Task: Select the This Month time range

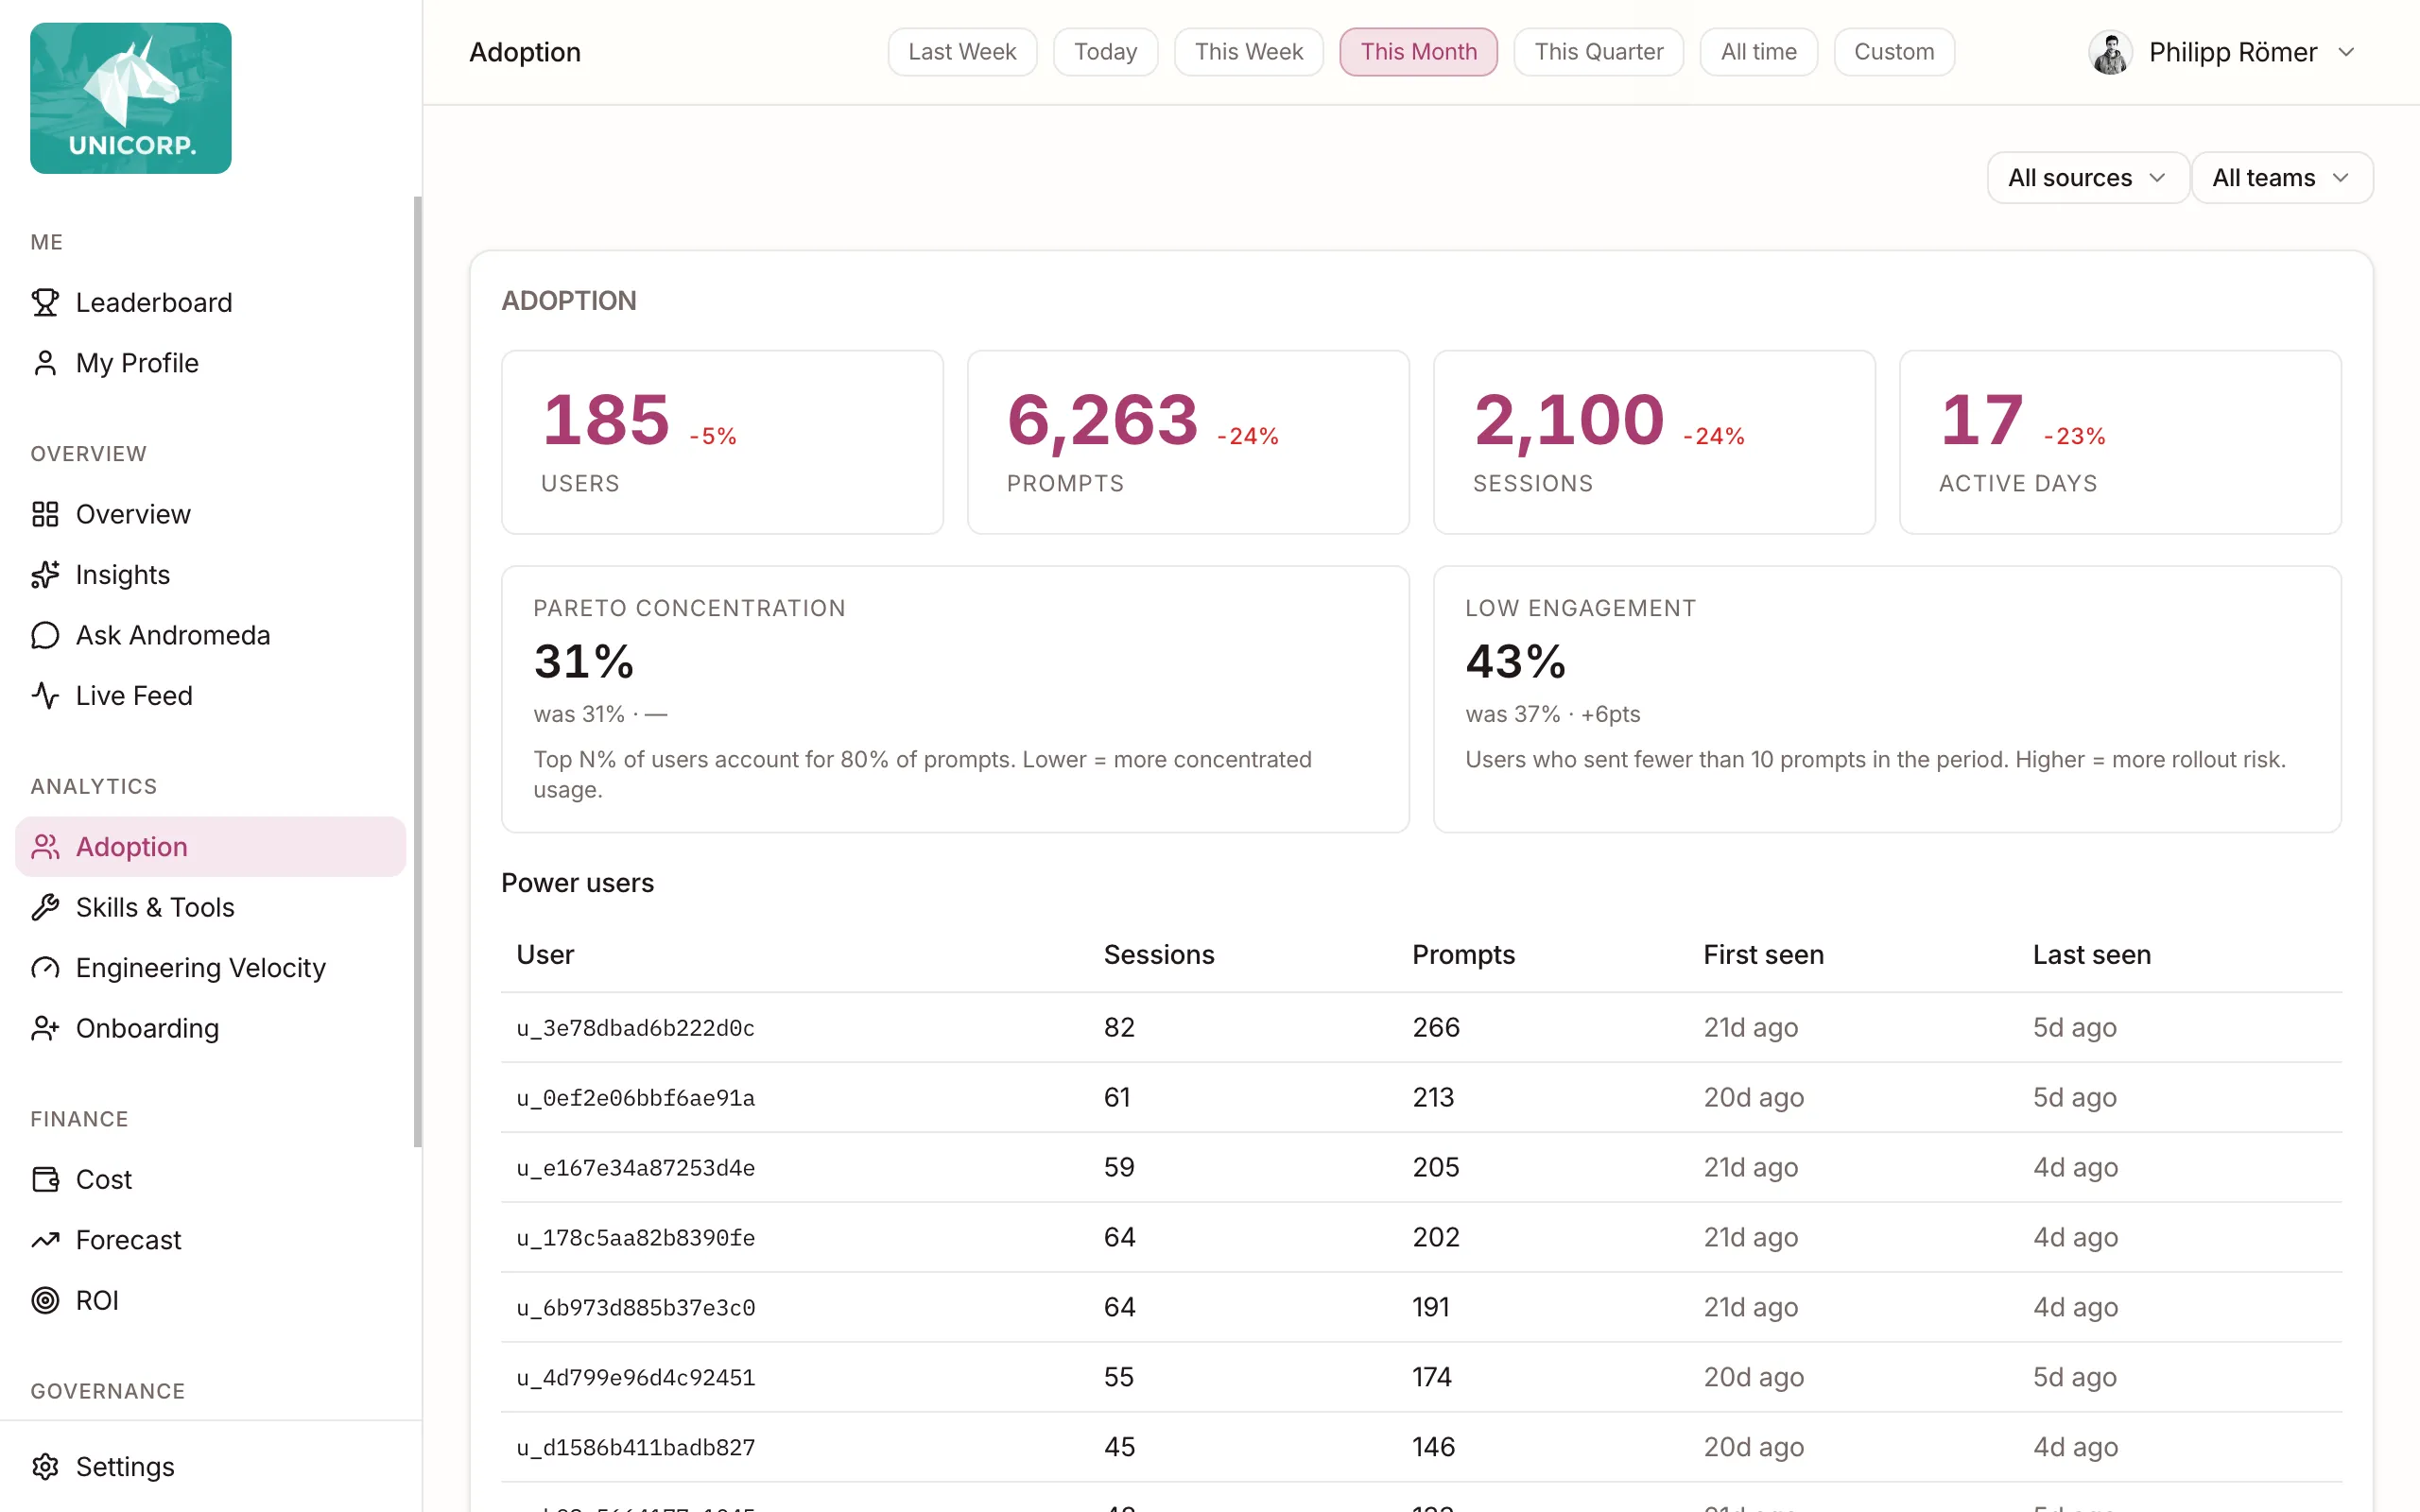Action: 1418,52
